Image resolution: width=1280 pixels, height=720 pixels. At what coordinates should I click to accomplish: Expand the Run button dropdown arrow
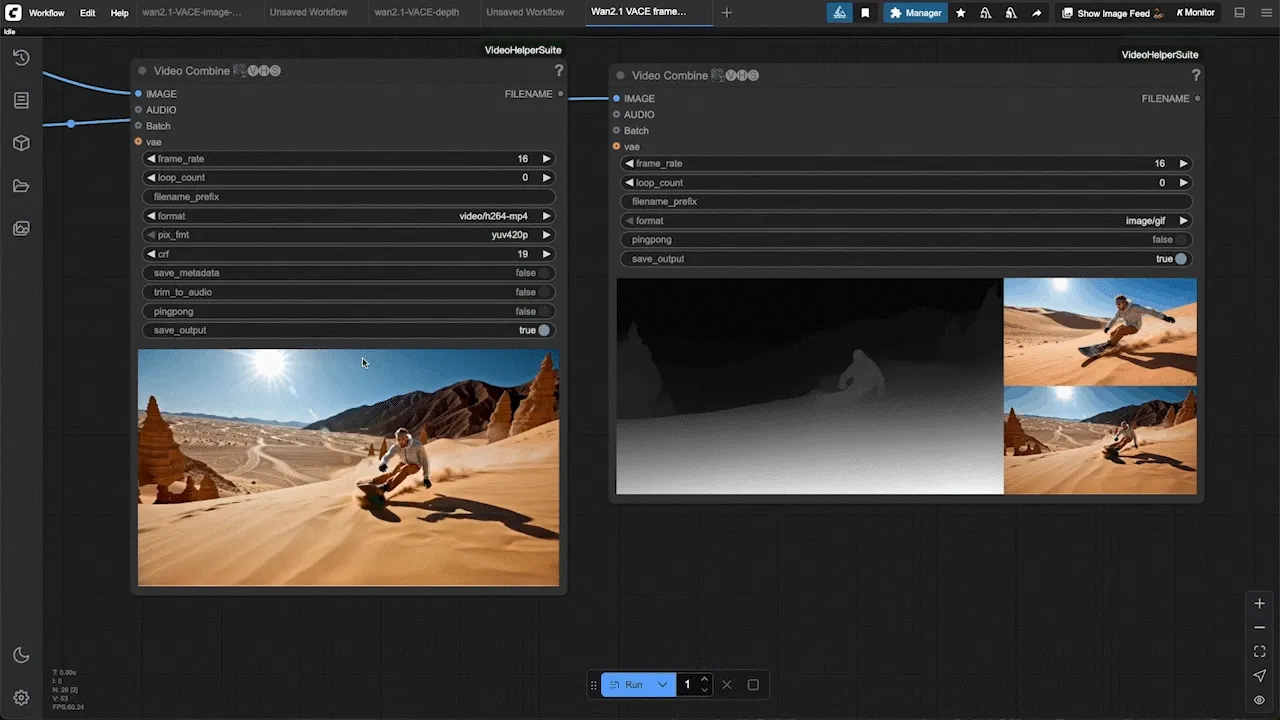click(662, 685)
